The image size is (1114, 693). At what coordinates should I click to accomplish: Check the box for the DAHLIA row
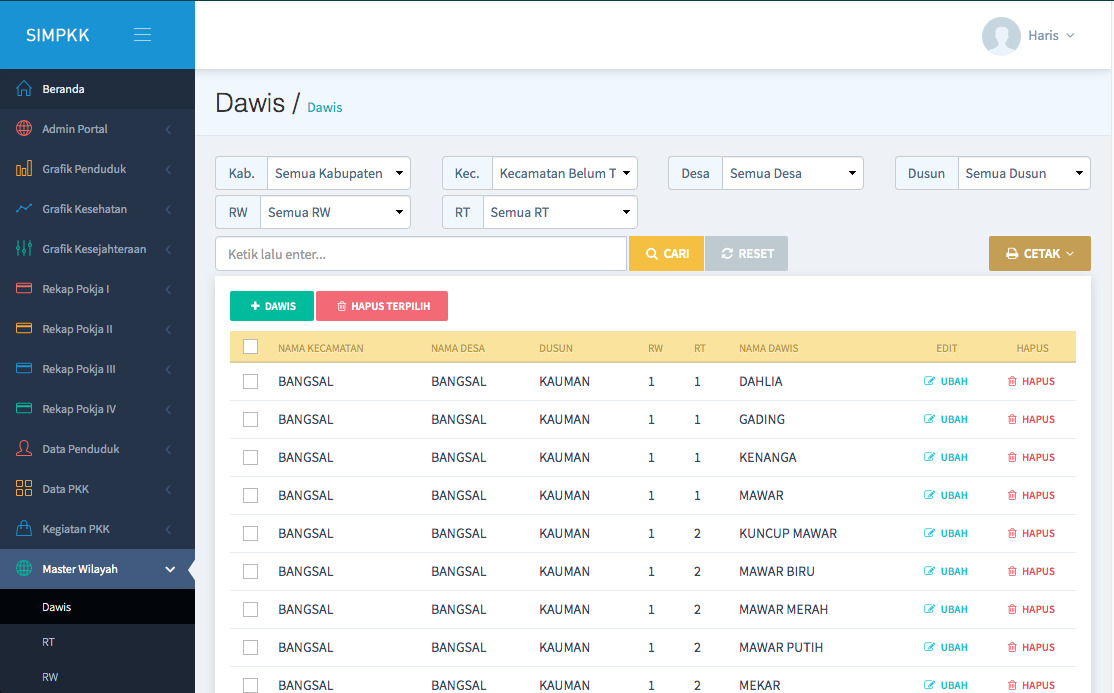(251, 381)
